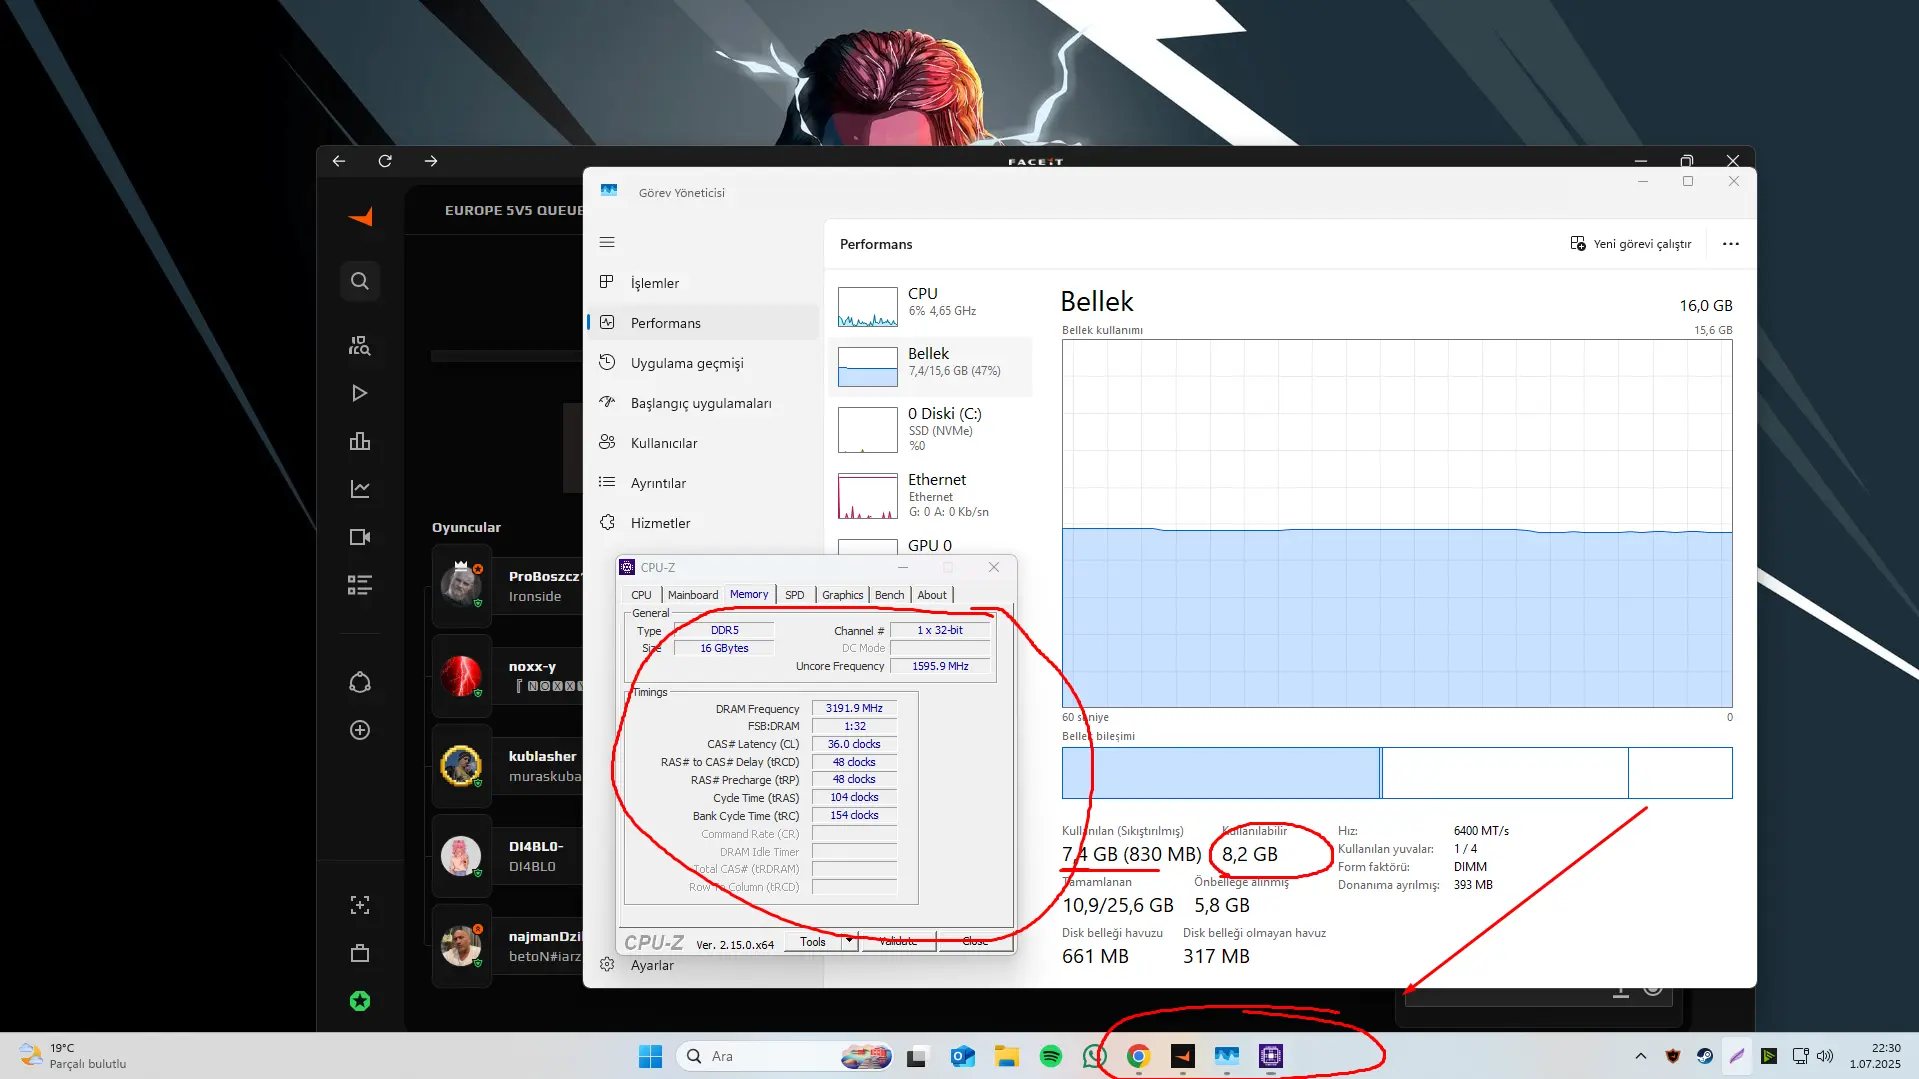Switch to the Bench tab in CPU-Z
Image resolution: width=1919 pixels, height=1079 pixels.
click(889, 595)
